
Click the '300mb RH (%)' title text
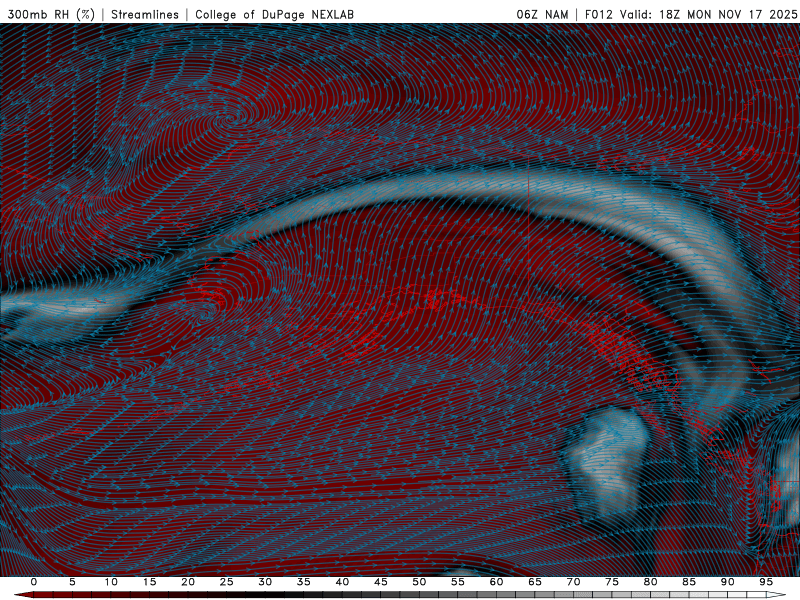(51, 15)
